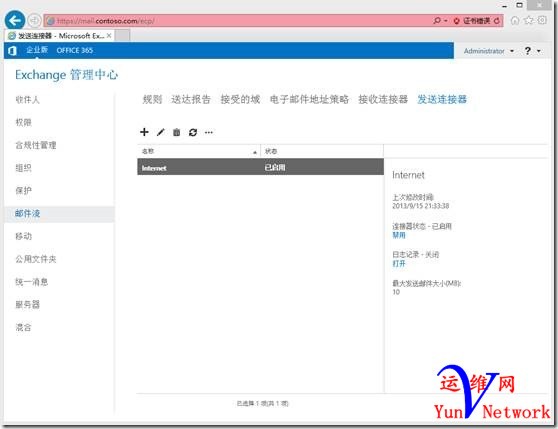
Task: Close the 发送连接器 browser tab
Action: click(109, 36)
